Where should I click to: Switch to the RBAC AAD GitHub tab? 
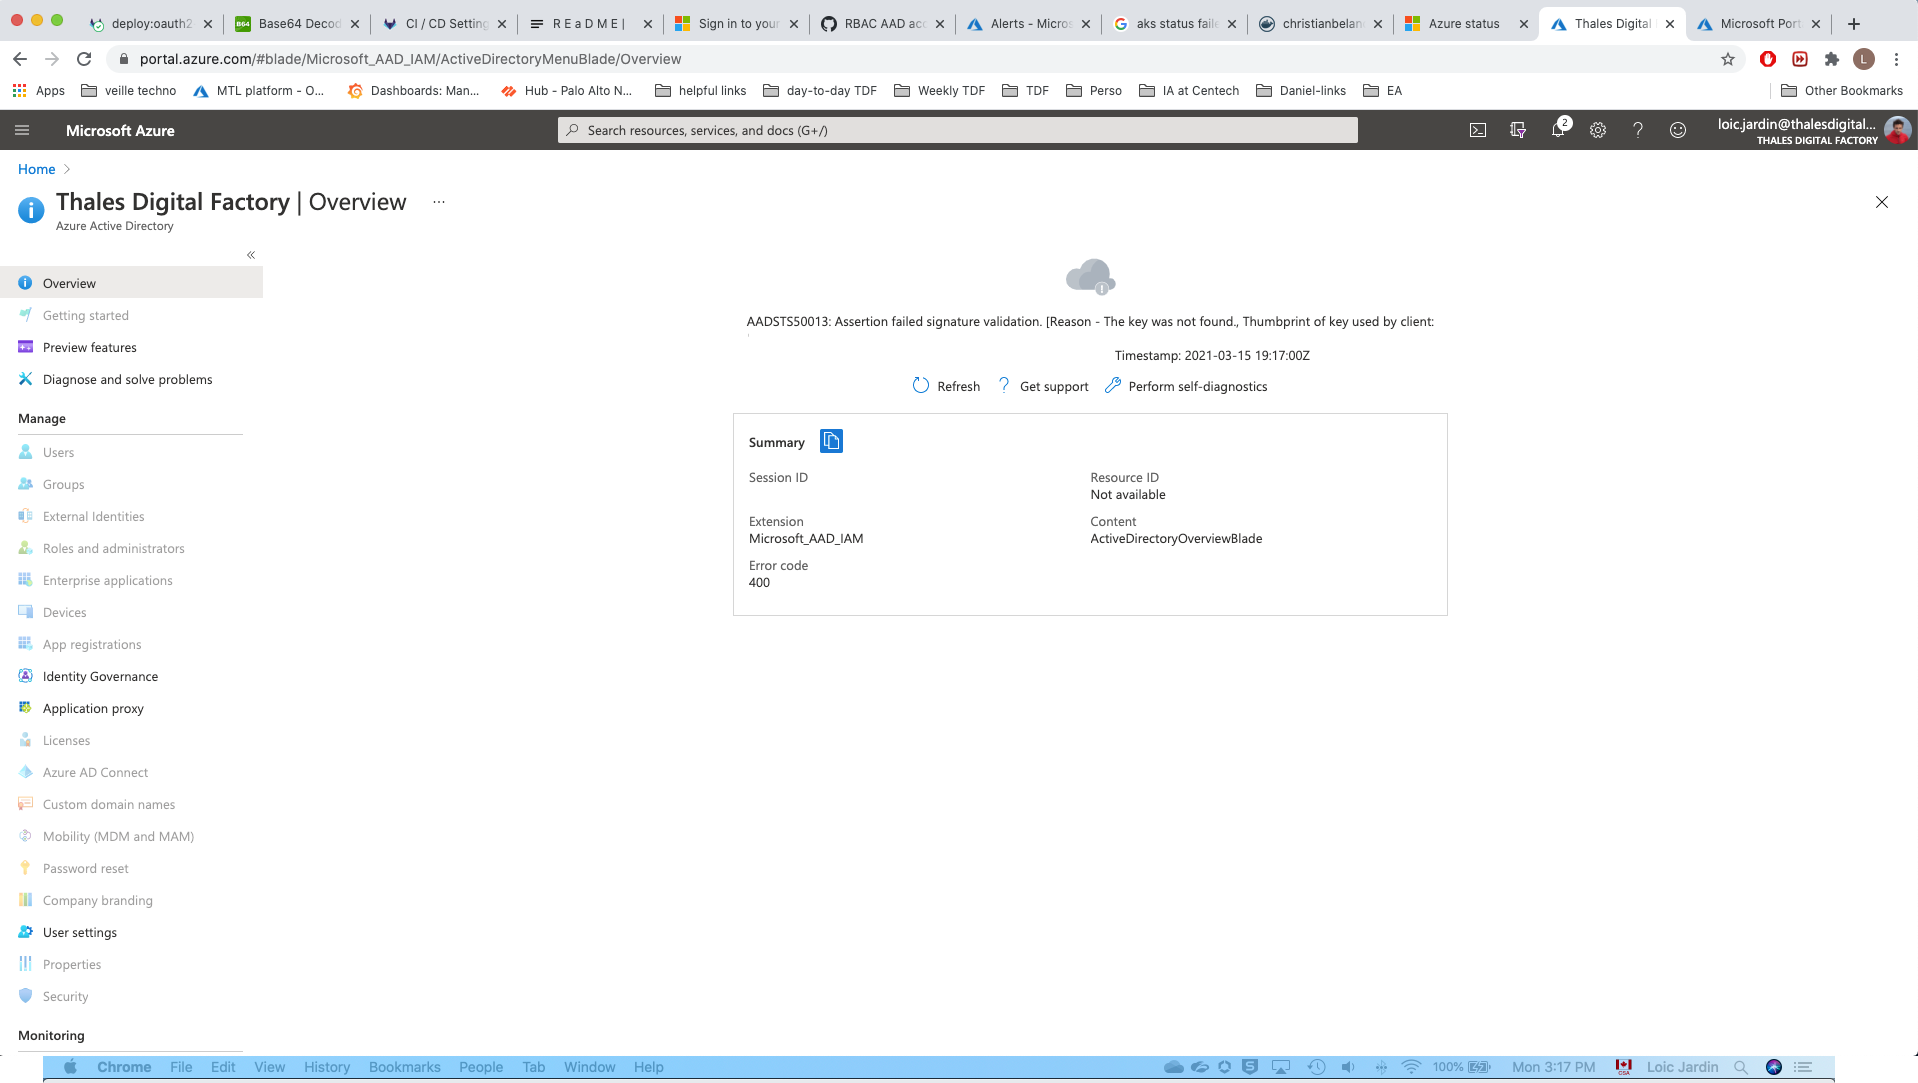click(x=882, y=23)
